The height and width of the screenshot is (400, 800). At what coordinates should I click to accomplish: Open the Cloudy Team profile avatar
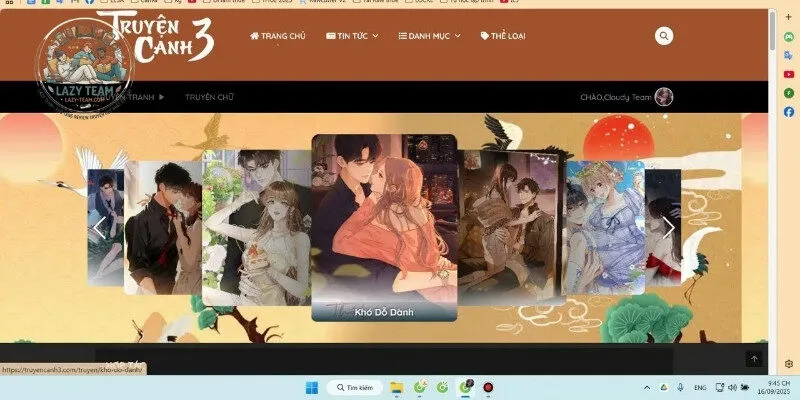pyautogui.click(x=664, y=97)
